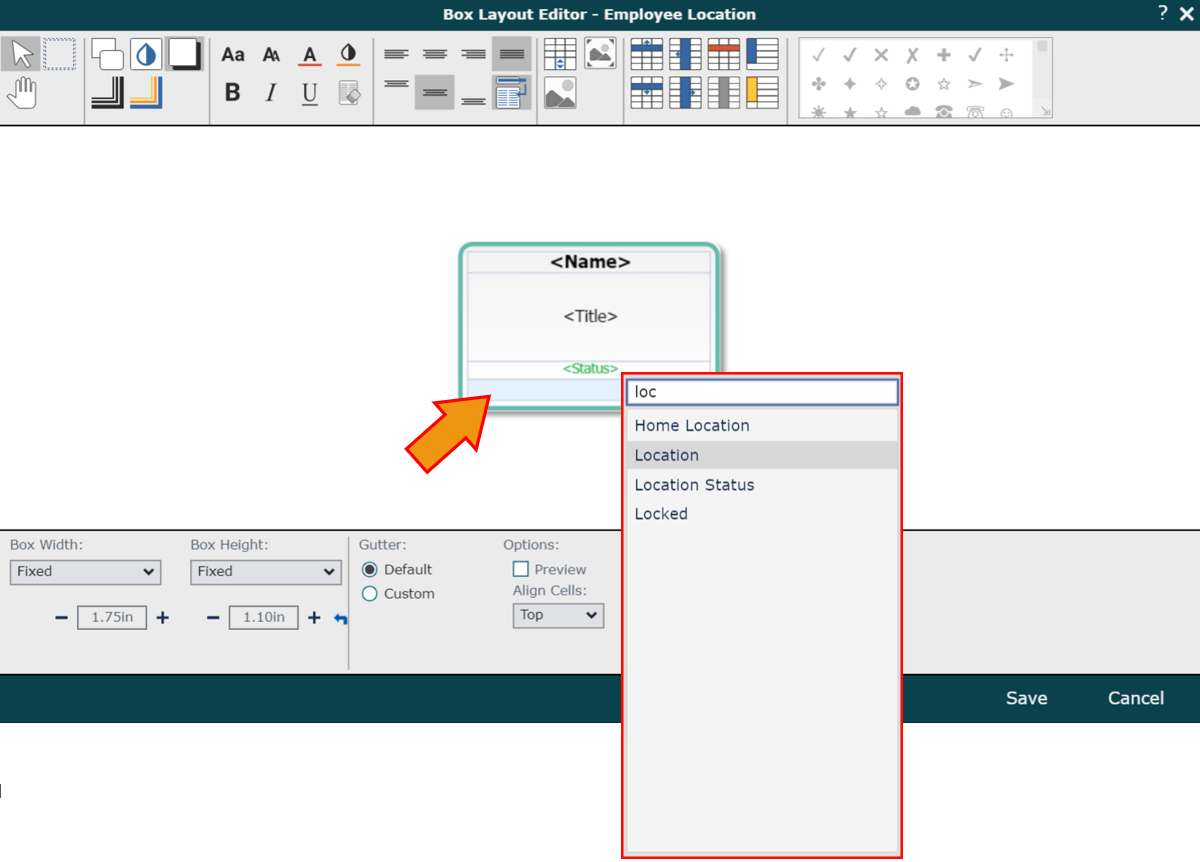This screenshot has height=862, width=1200.
Task: Click the Cancel button
Action: pos(1136,698)
